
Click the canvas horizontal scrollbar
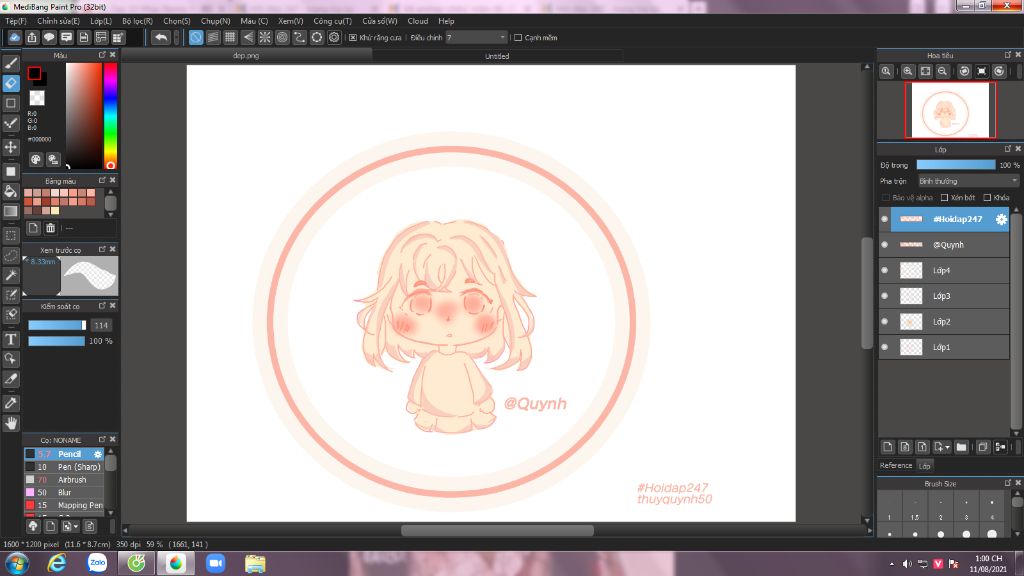(x=497, y=530)
